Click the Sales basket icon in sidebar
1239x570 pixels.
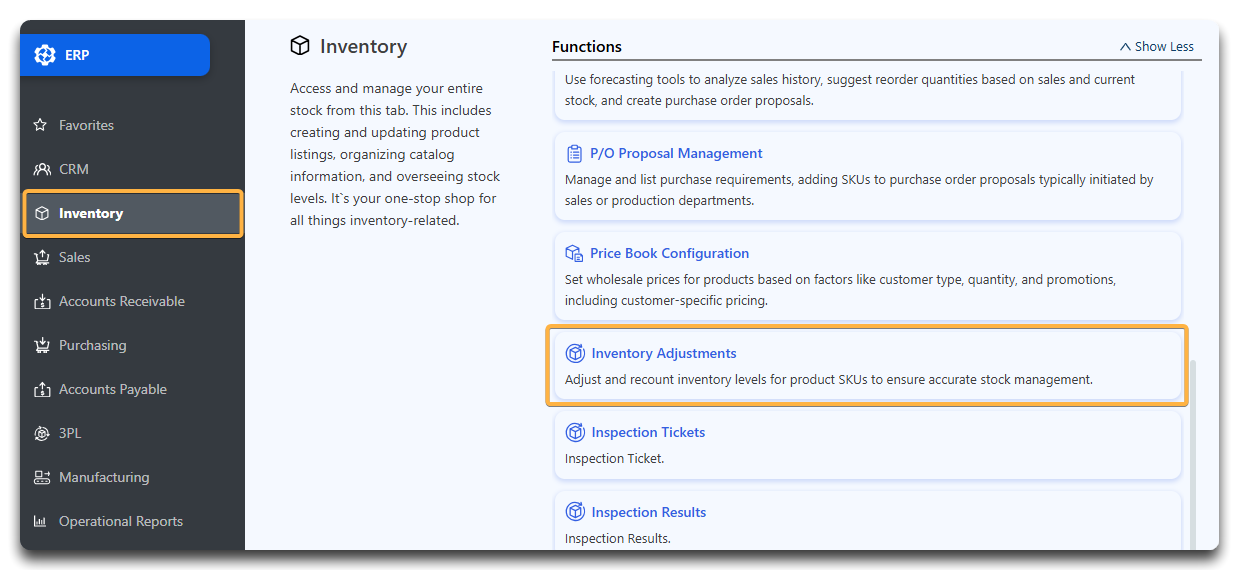pos(41,257)
